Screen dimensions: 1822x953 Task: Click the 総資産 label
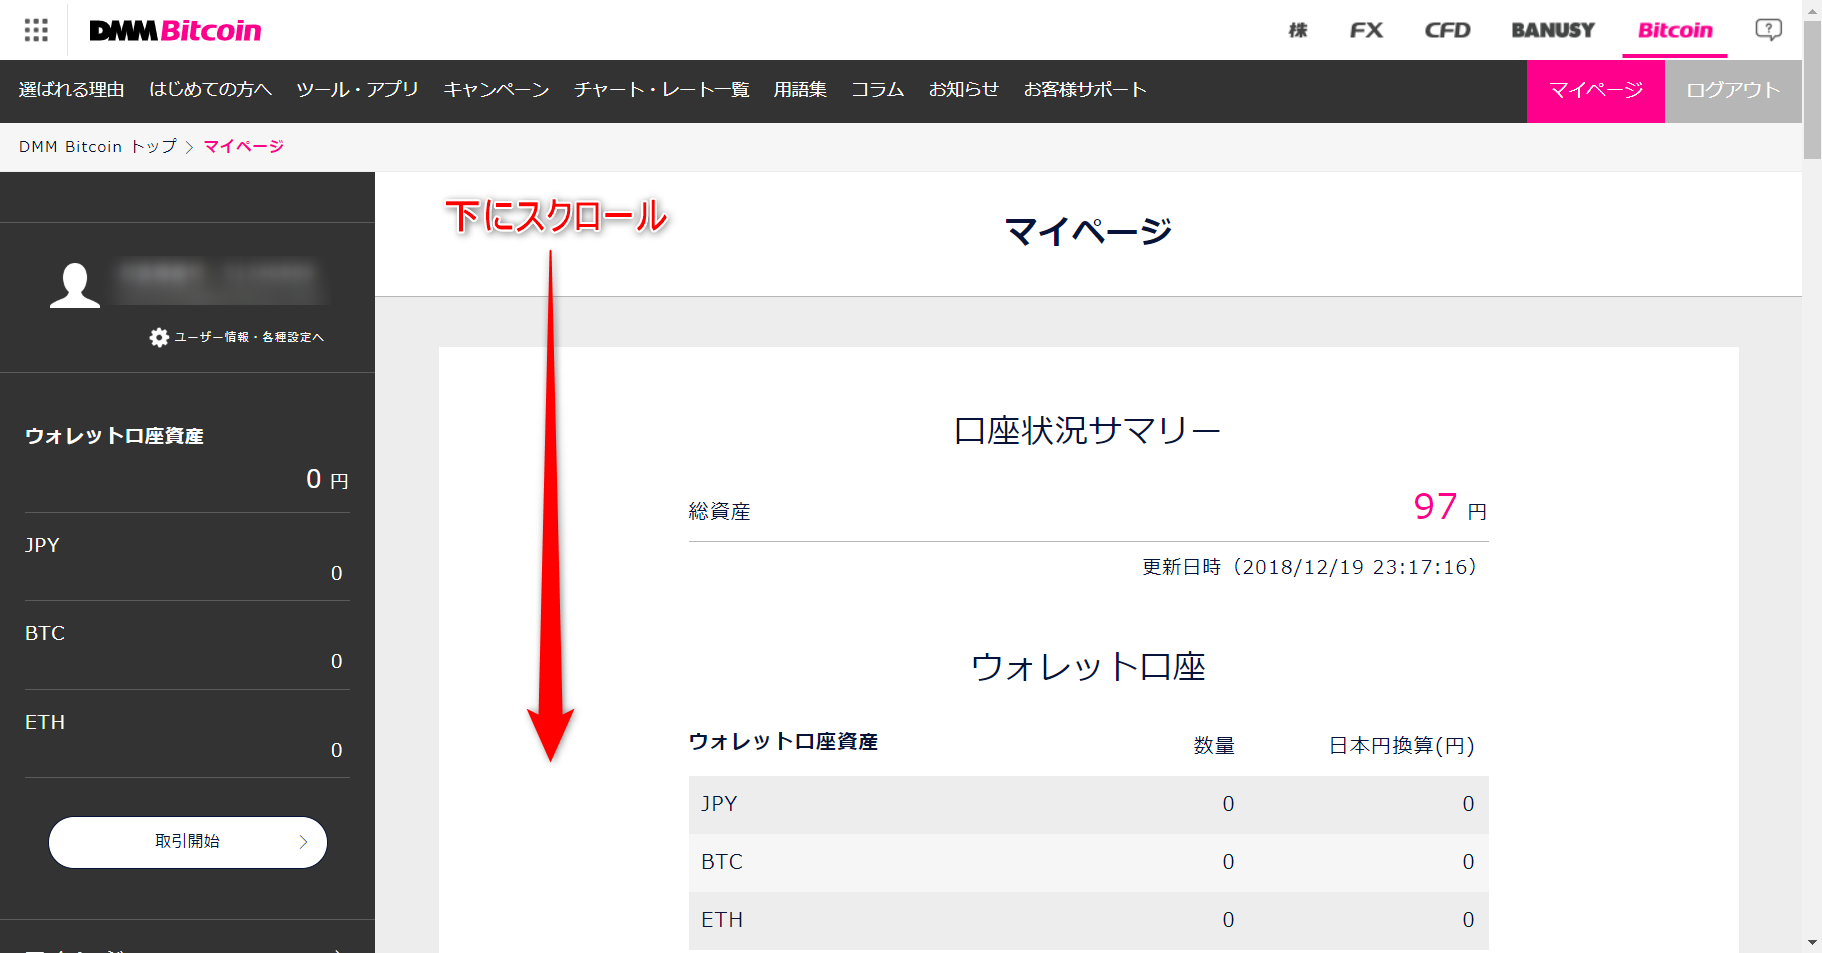pyautogui.click(x=720, y=512)
